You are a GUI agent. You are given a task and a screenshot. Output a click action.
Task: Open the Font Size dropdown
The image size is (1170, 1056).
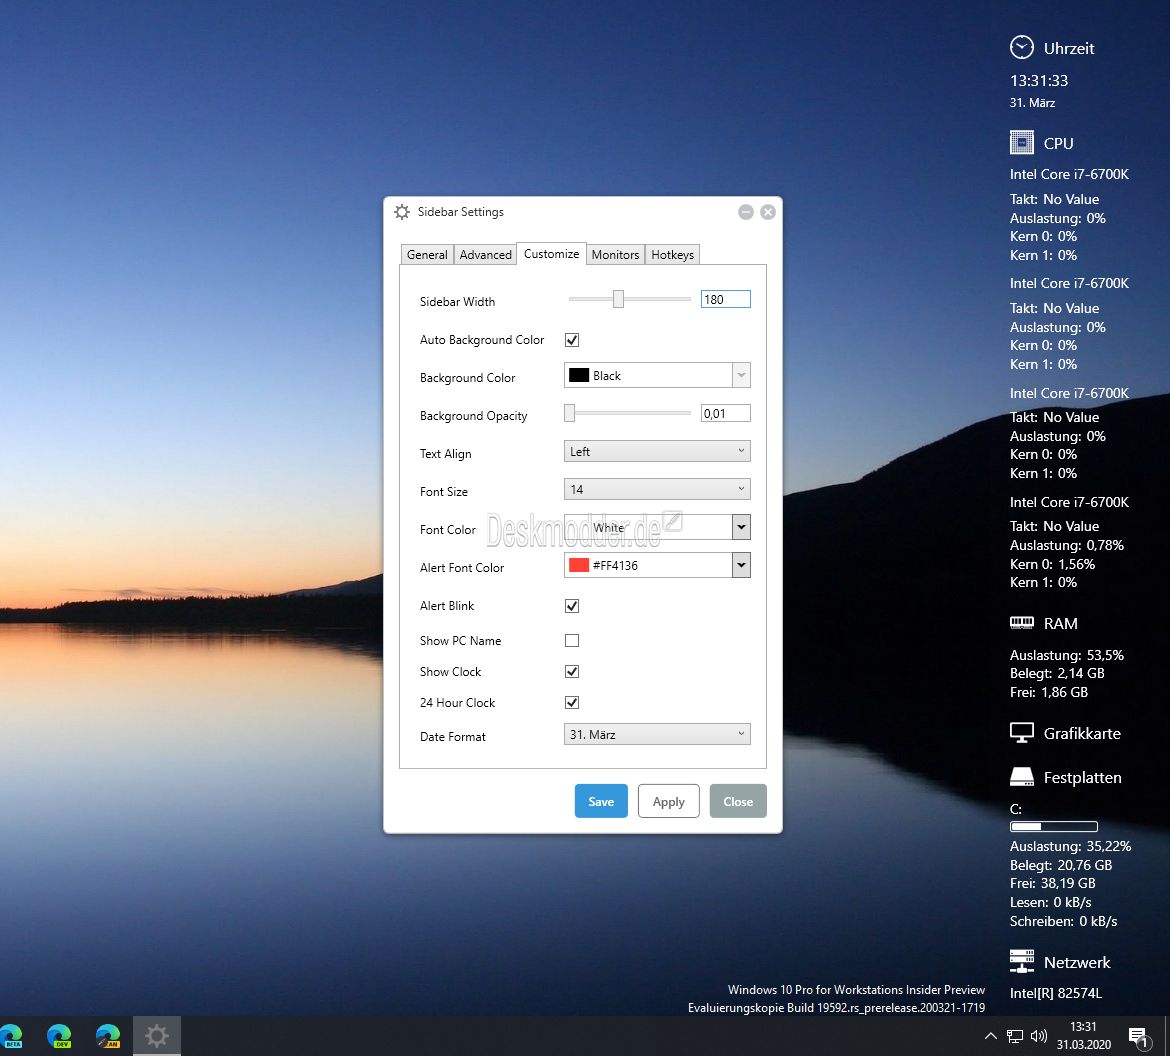point(657,489)
